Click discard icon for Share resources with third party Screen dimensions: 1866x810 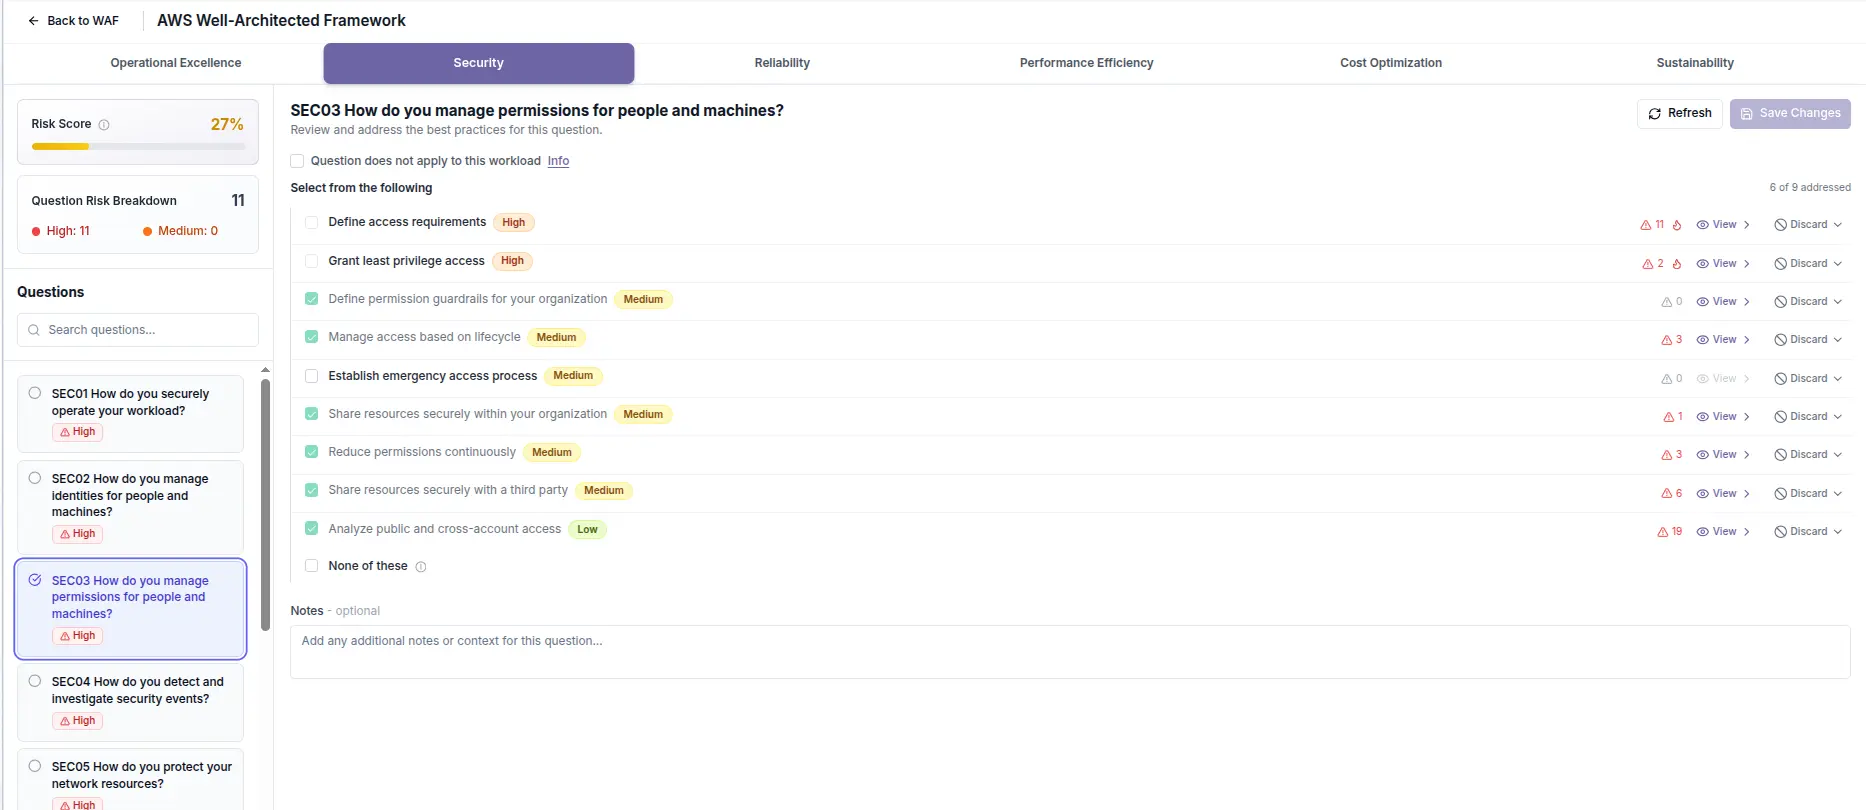[x=1780, y=494]
